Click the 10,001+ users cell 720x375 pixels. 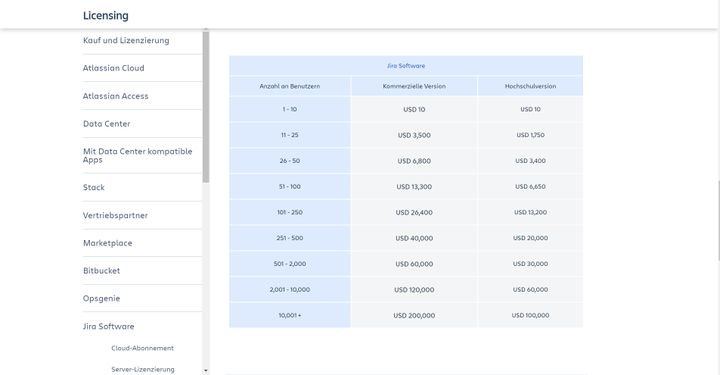click(x=290, y=315)
